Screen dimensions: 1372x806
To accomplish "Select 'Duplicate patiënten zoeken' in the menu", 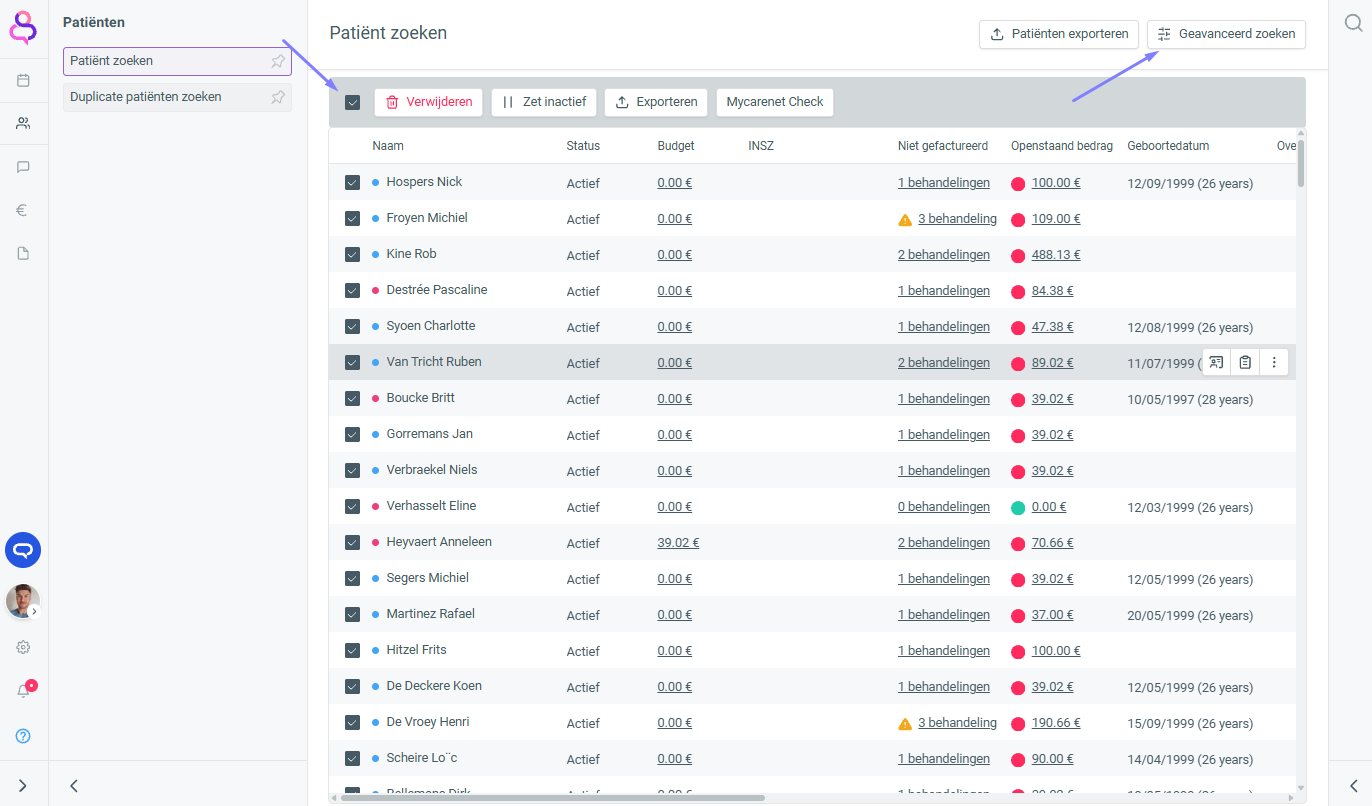I will click(146, 97).
